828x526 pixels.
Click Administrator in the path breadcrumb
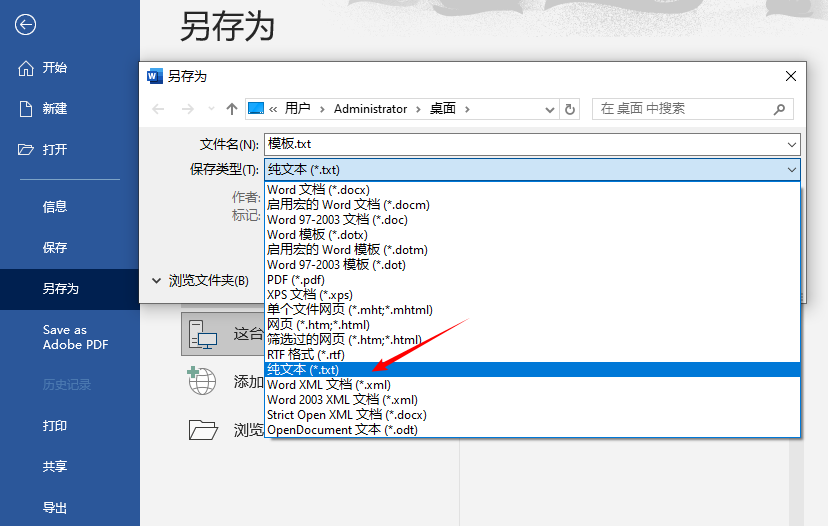[x=370, y=109]
